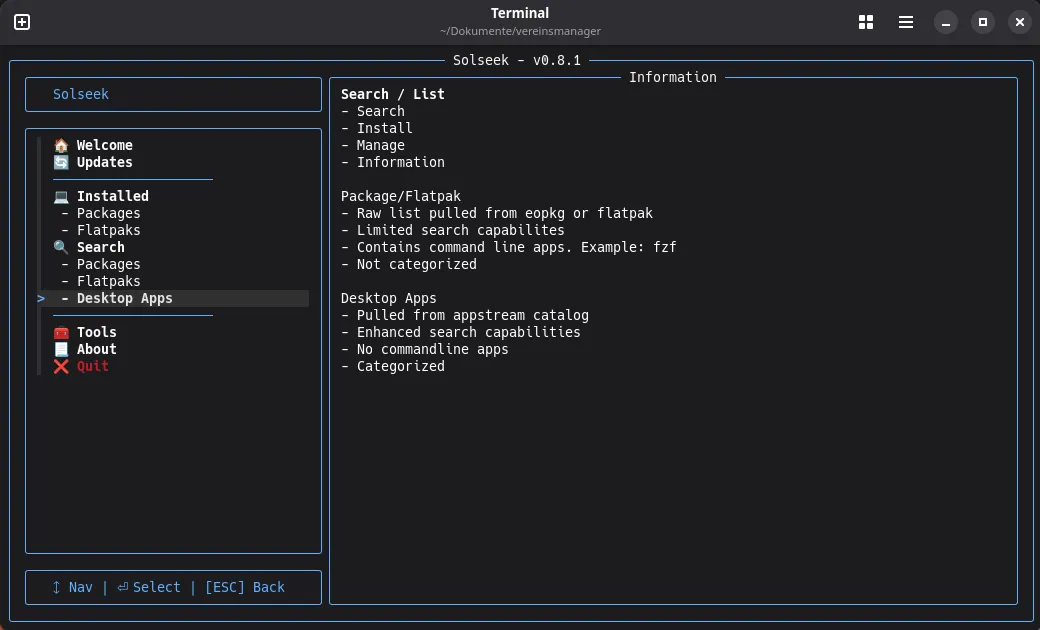The height and width of the screenshot is (630, 1040).
Task: Select Flatpaks under Installed
Action: (108, 230)
